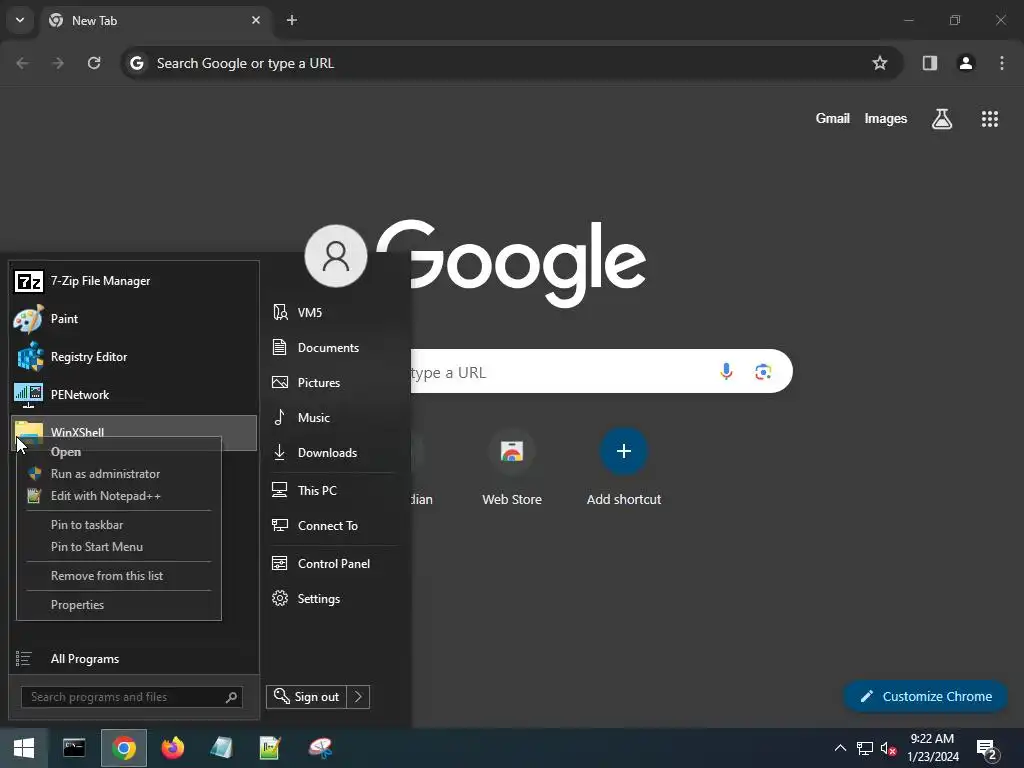Choose Edit with Notepad++

(x=118, y=496)
